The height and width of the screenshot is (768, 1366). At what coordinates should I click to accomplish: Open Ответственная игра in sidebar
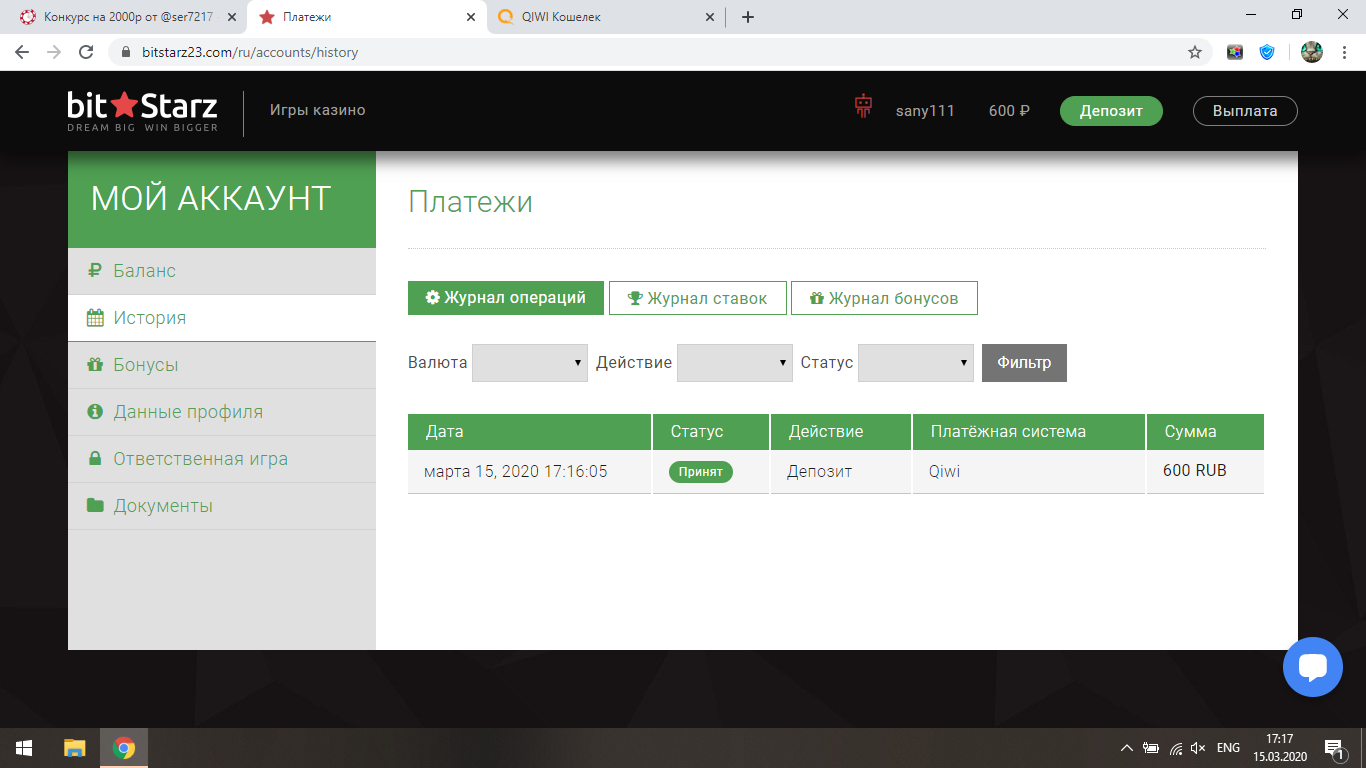tap(222, 459)
